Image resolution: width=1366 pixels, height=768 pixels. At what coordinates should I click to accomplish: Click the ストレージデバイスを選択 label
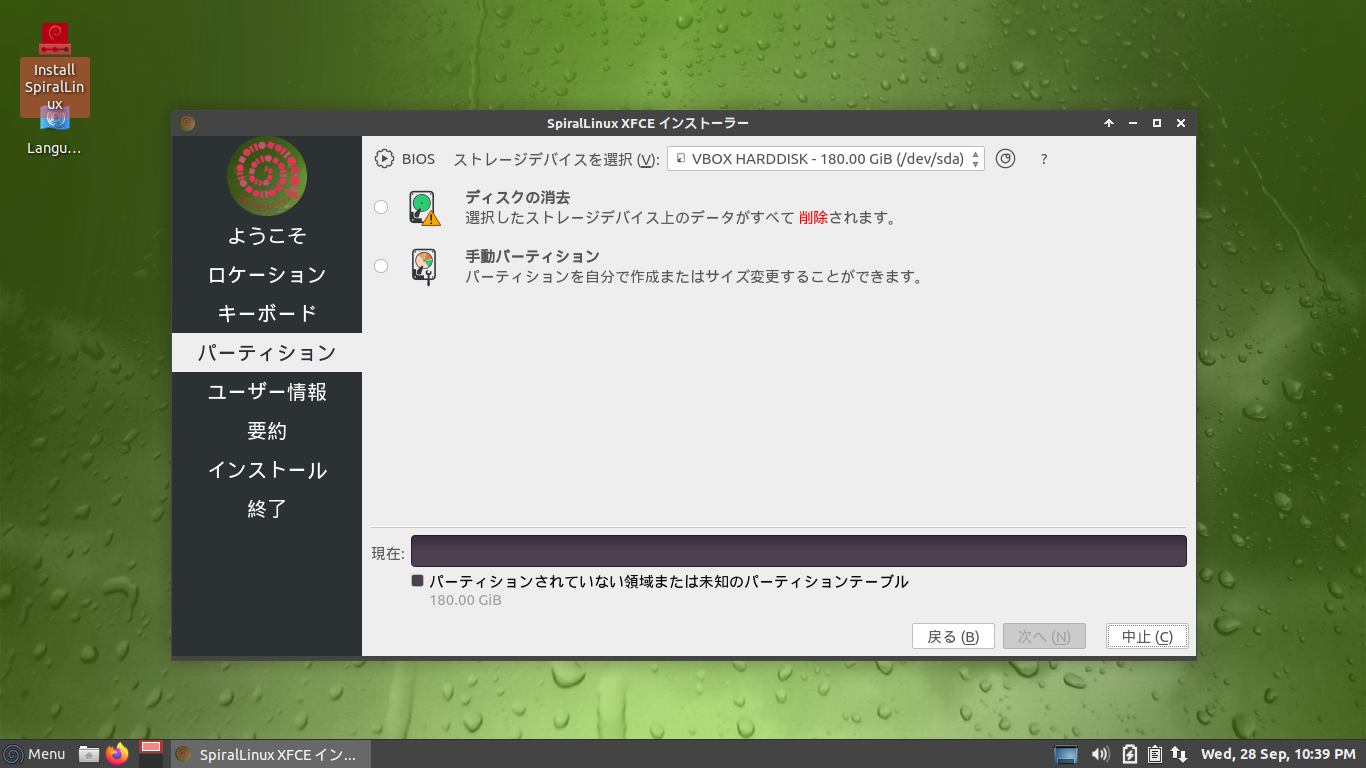556,160
